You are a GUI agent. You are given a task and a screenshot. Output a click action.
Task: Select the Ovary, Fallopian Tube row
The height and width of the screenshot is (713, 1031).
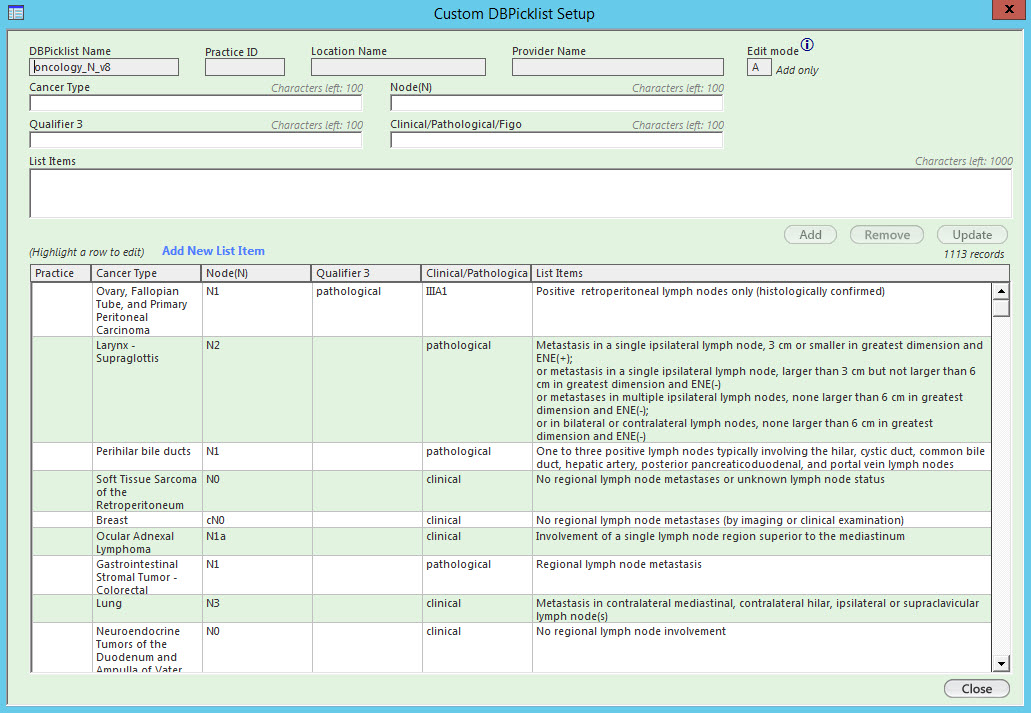(x=511, y=310)
